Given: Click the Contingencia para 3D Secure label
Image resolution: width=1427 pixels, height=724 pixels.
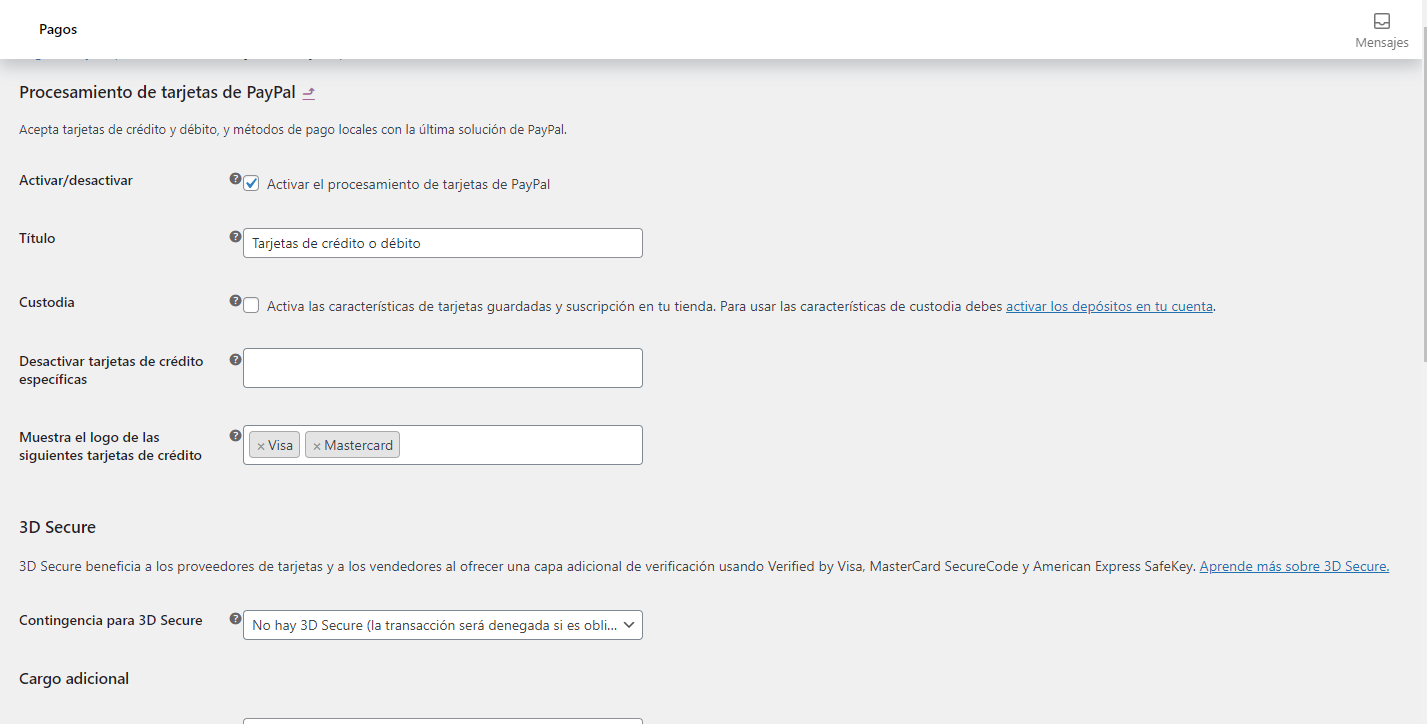Looking at the screenshot, I should pos(111,620).
